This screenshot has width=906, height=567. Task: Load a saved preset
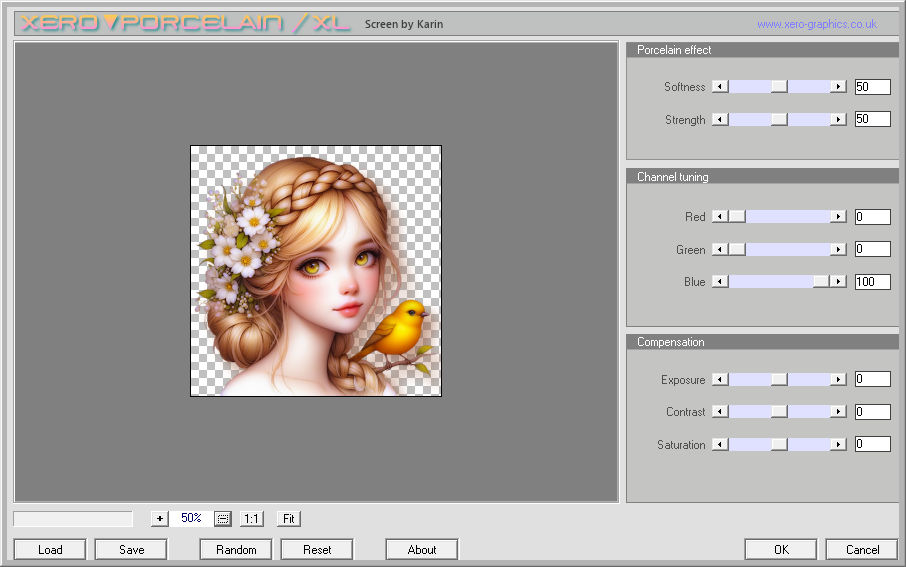pos(50,549)
